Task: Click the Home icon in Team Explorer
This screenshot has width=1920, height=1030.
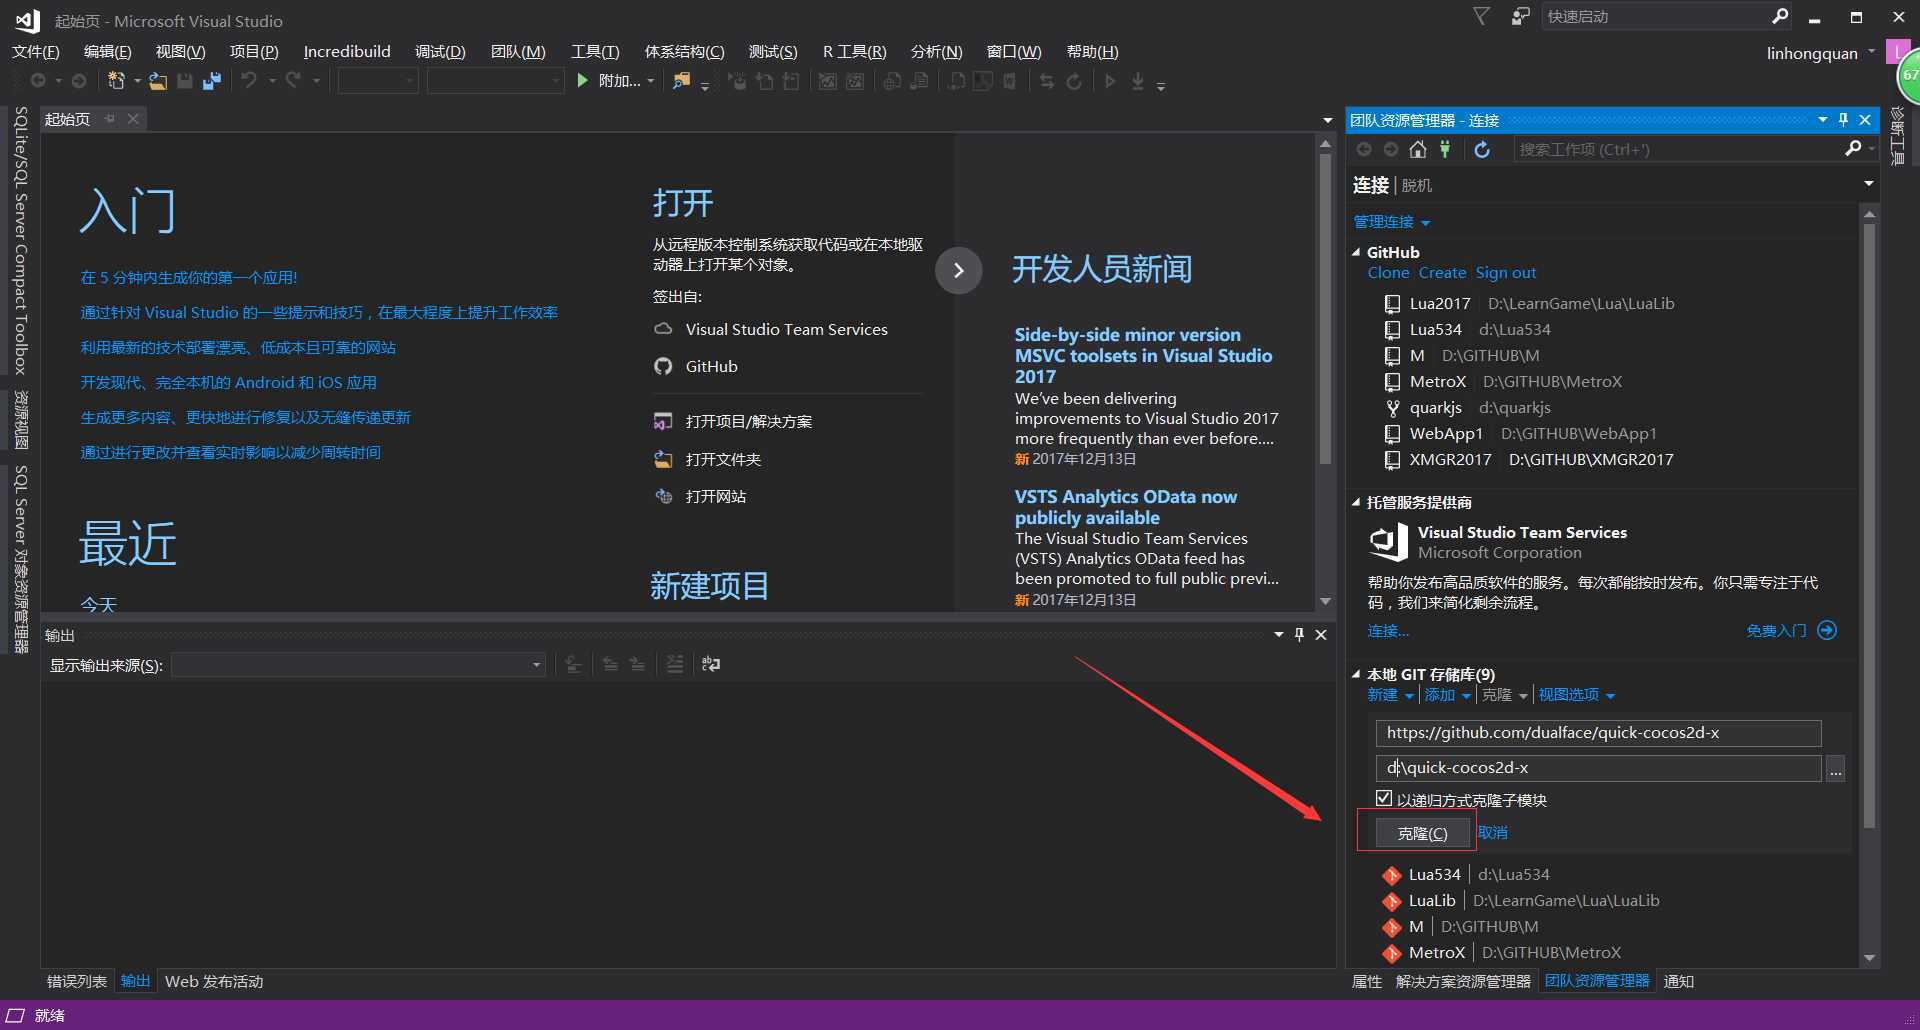Action: coord(1418,150)
